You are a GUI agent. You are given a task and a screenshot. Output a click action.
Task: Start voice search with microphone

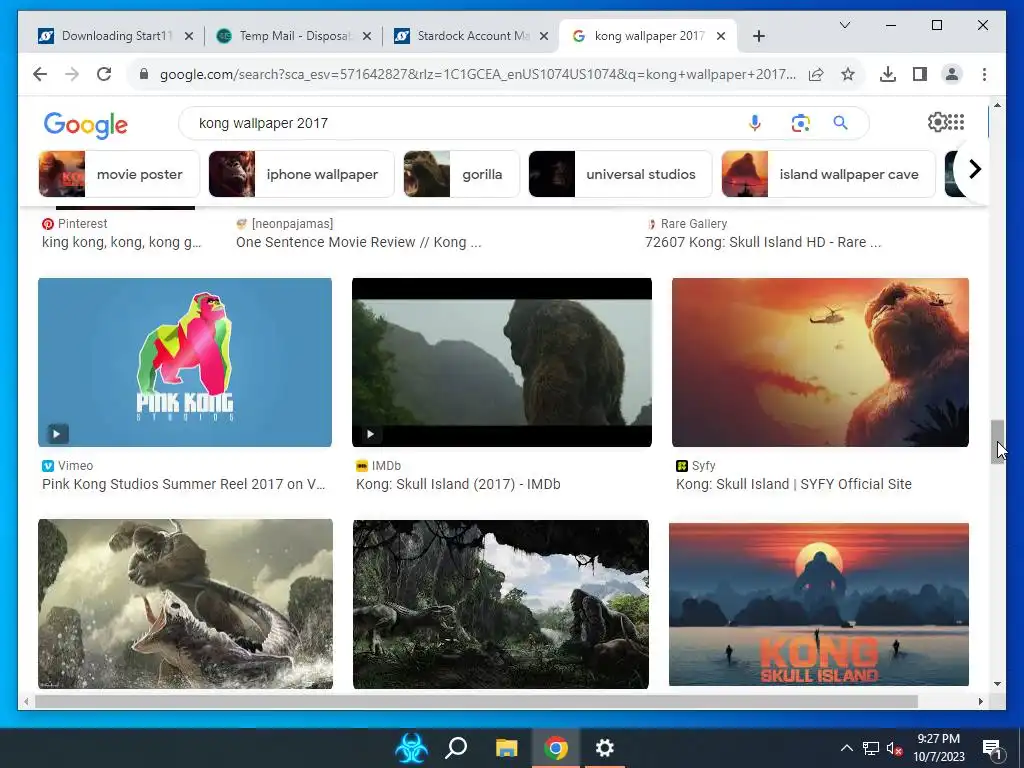(754, 123)
